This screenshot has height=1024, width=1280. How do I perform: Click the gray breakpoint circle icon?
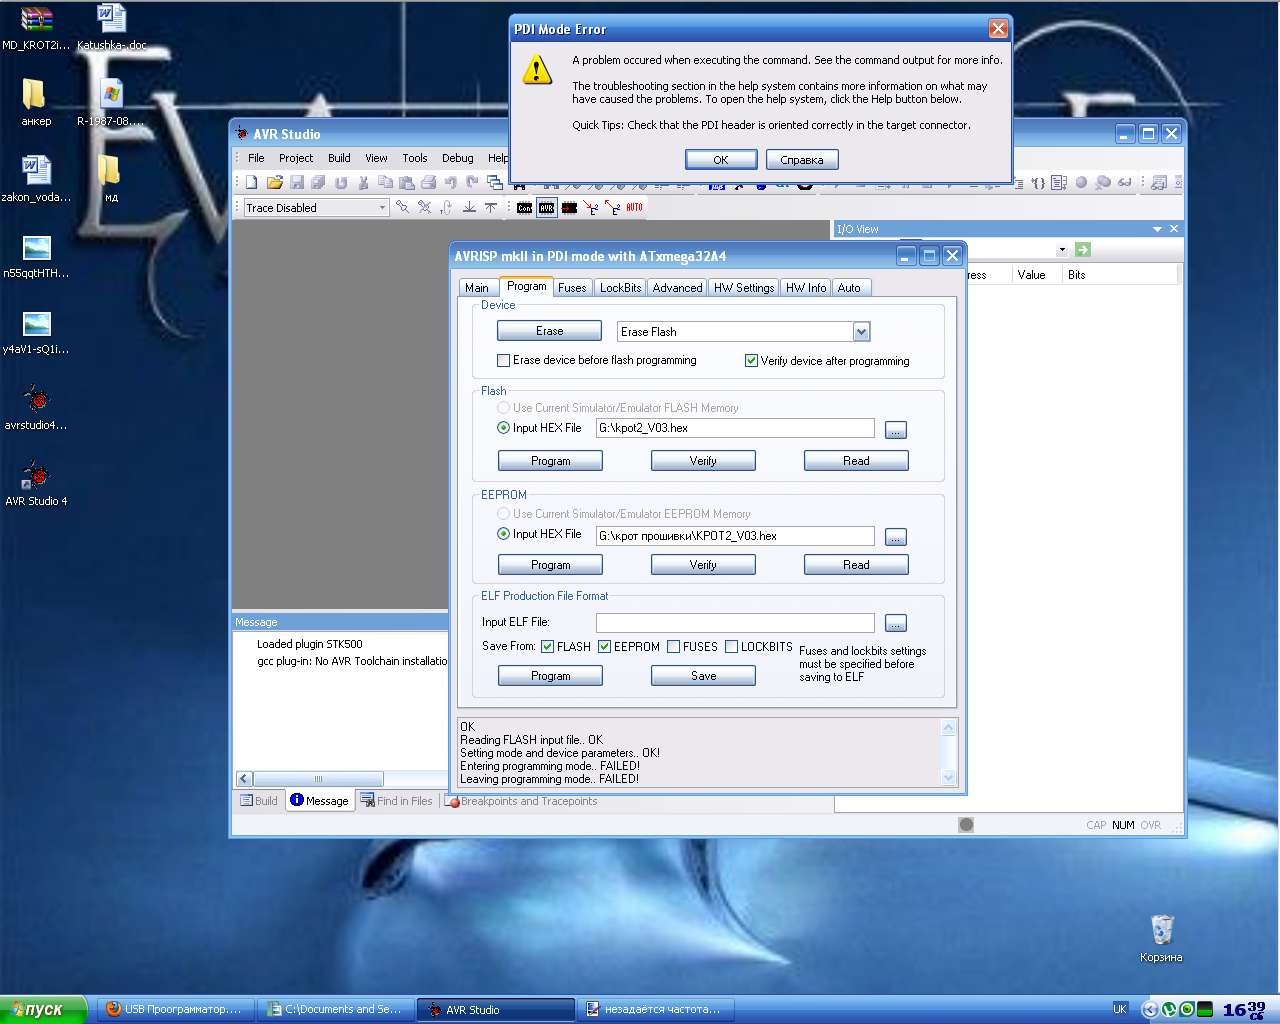pos(1081,182)
